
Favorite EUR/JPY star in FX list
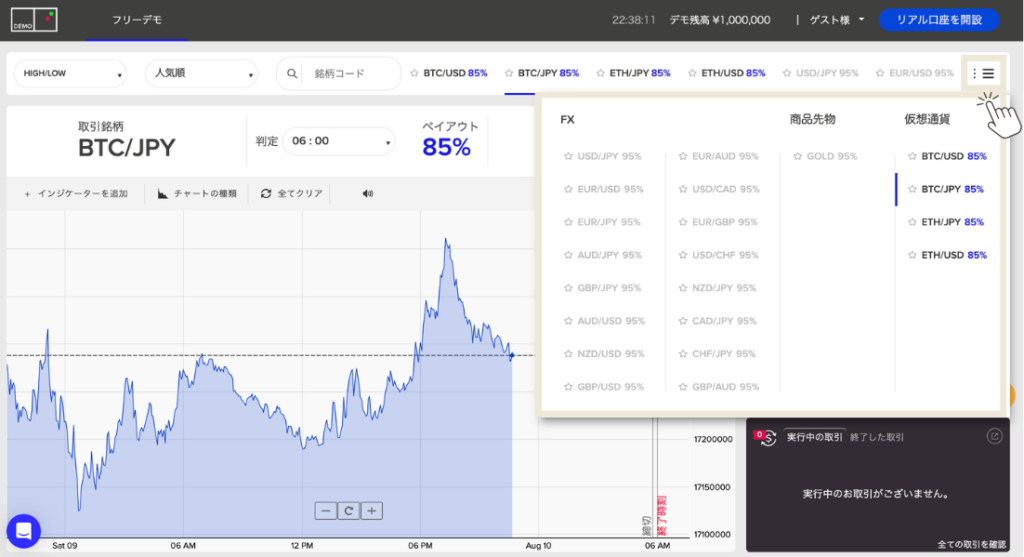(x=568, y=222)
